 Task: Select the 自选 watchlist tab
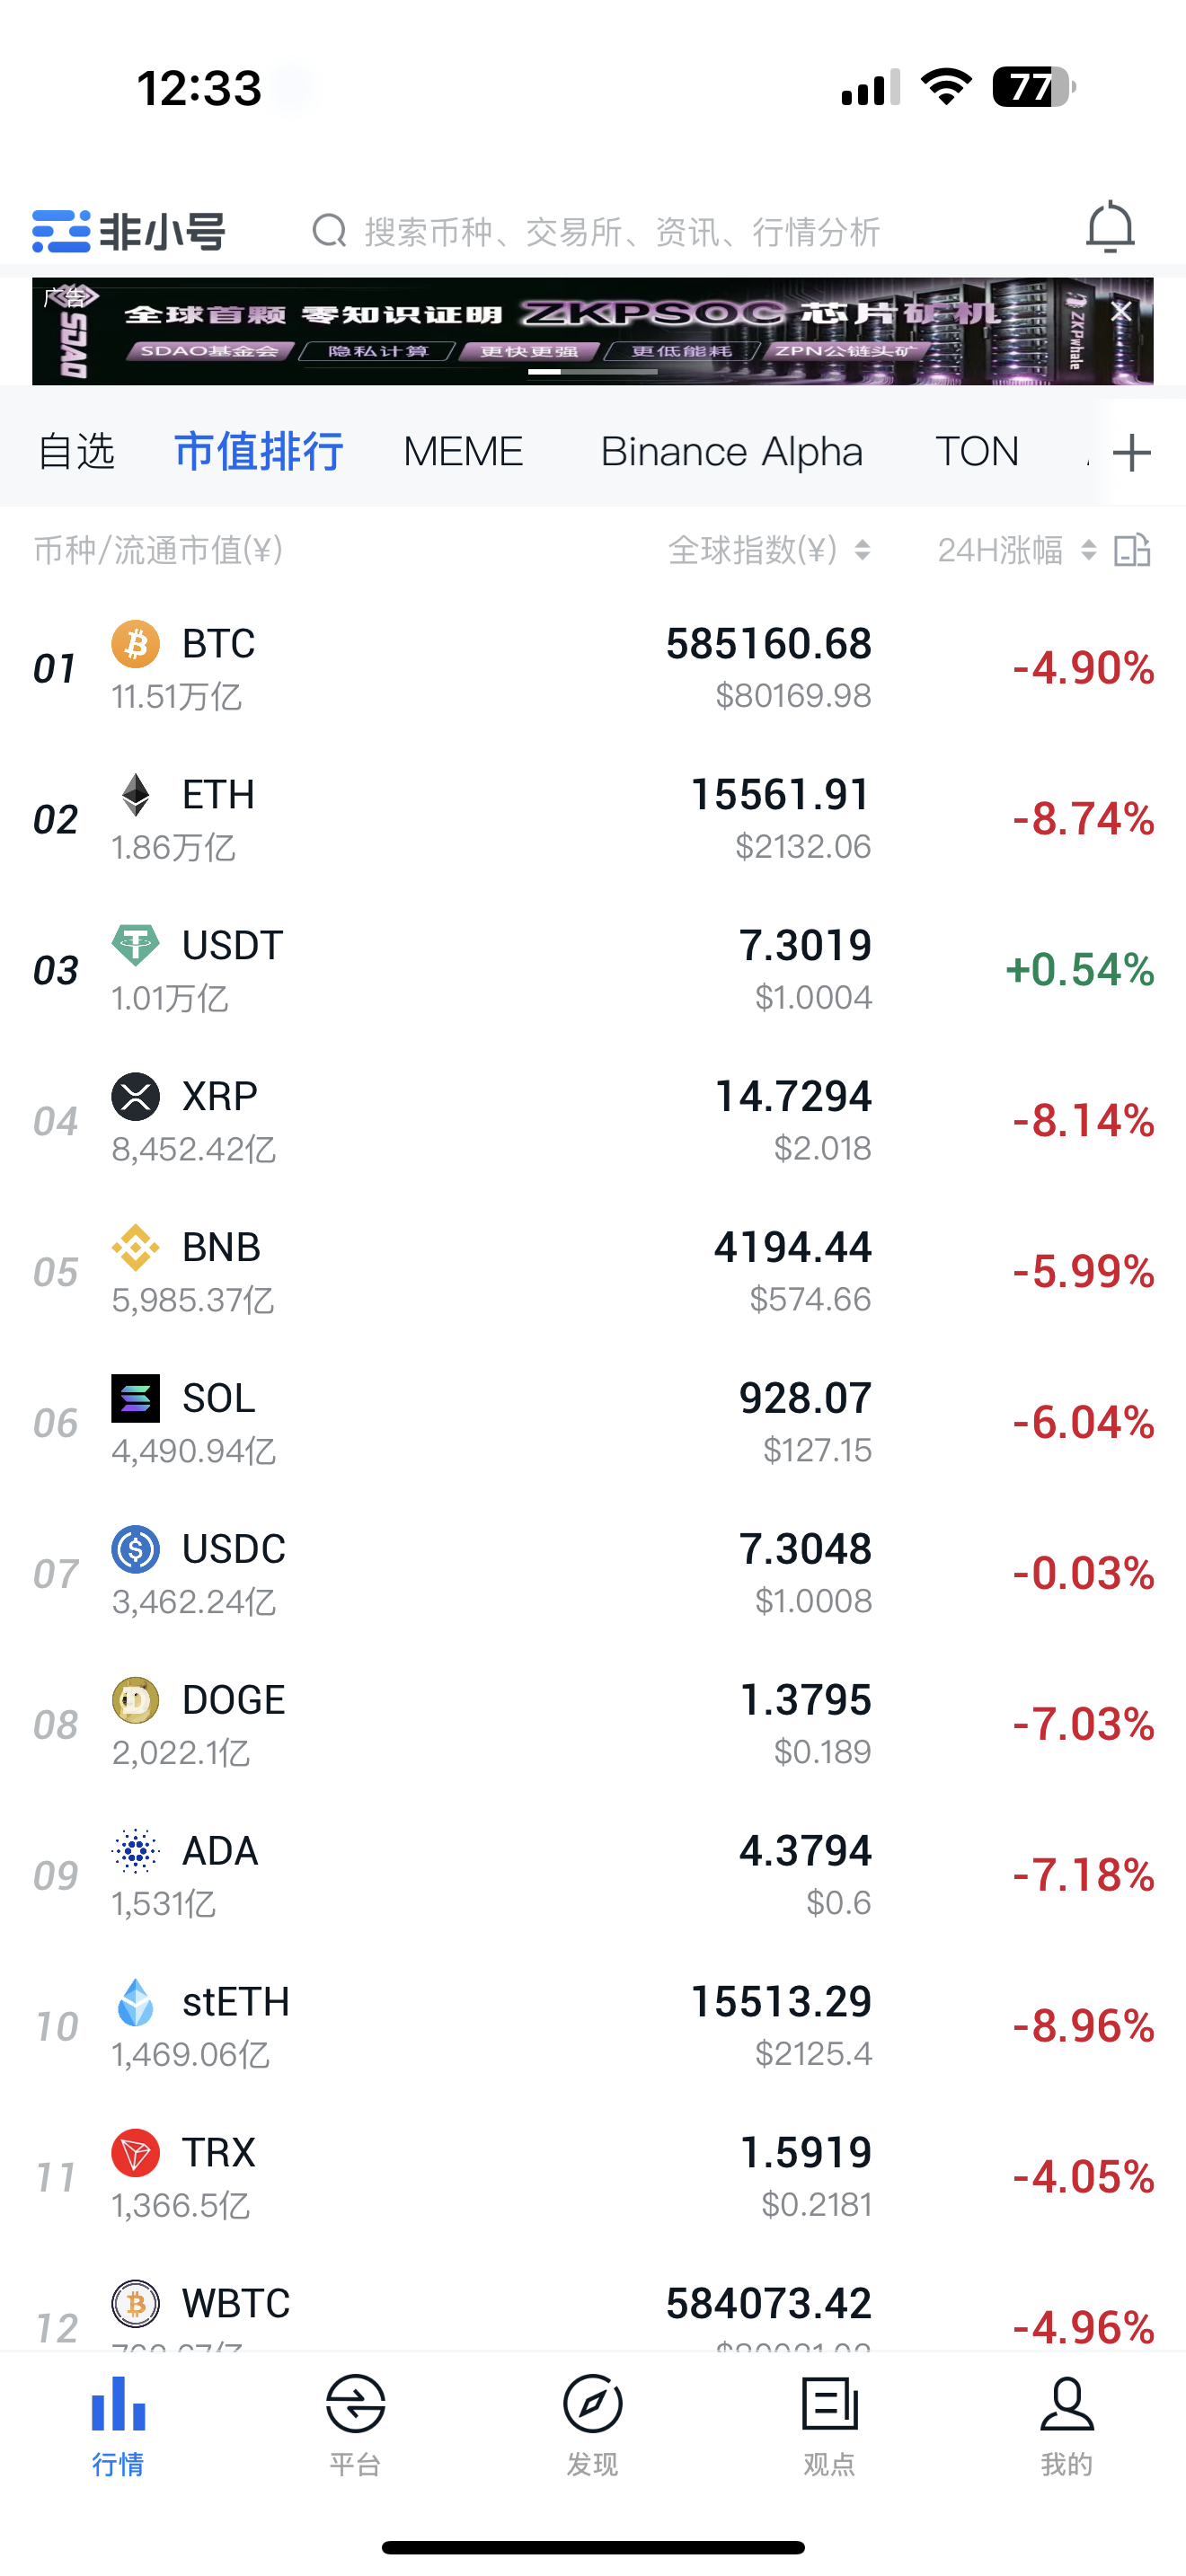[76, 452]
